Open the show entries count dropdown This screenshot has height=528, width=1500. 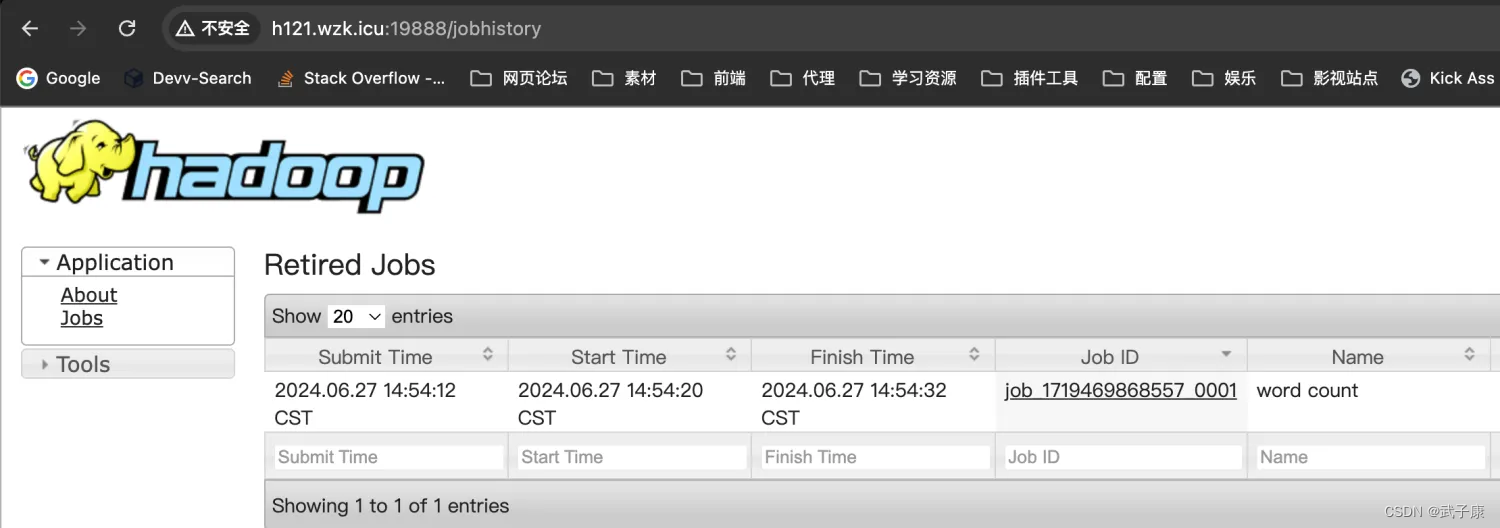coord(357,316)
